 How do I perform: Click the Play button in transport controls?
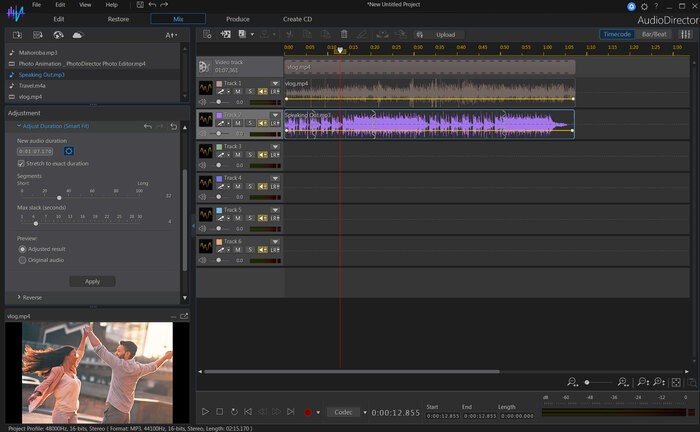click(x=205, y=411)
